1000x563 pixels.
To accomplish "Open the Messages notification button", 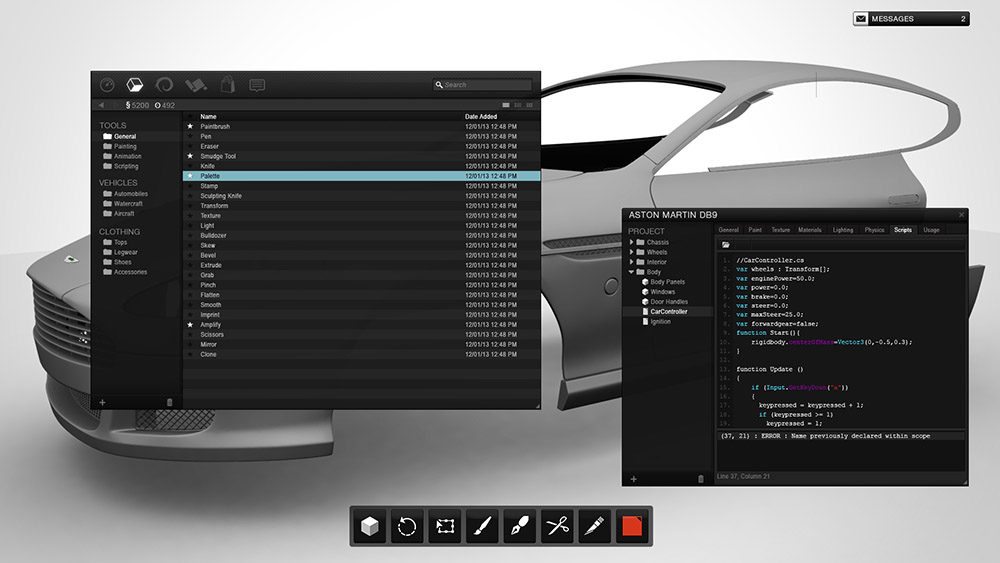I will pyautogui.click(x=910, y=18).
